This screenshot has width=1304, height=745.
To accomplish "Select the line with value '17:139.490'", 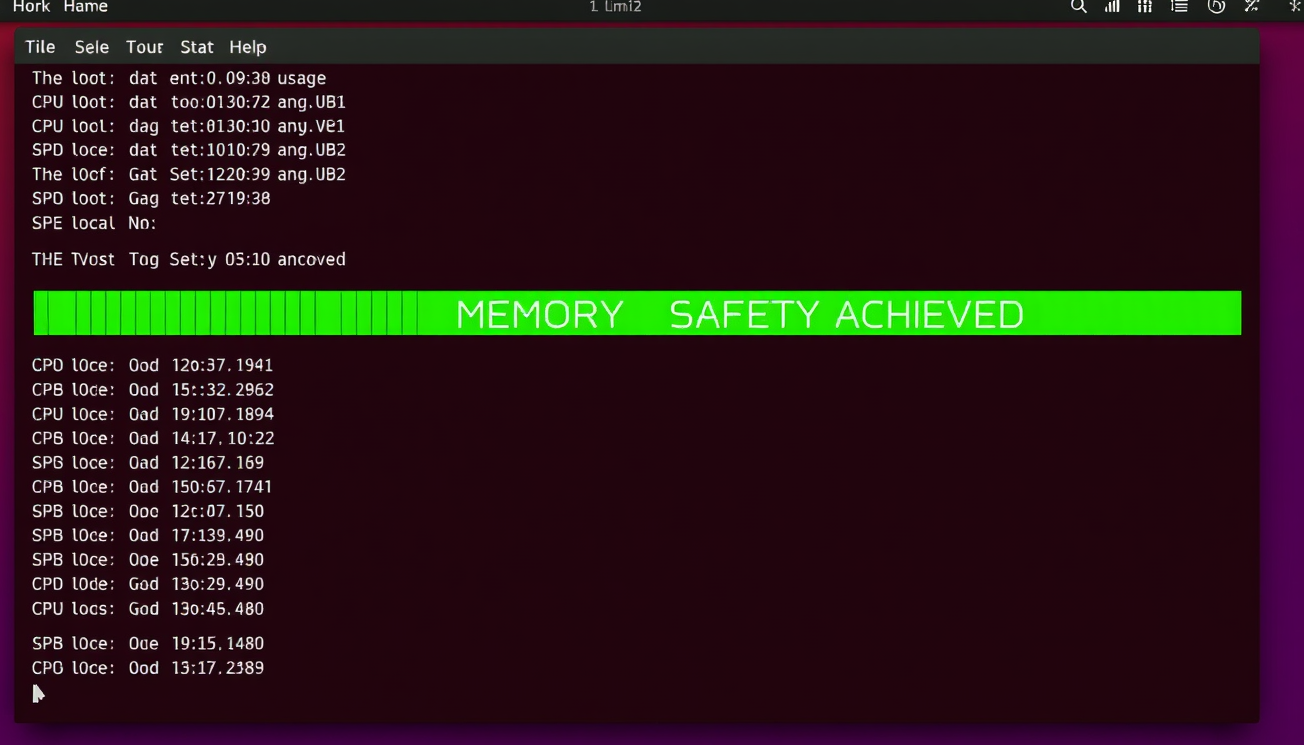I will click(x=148, y=535).
